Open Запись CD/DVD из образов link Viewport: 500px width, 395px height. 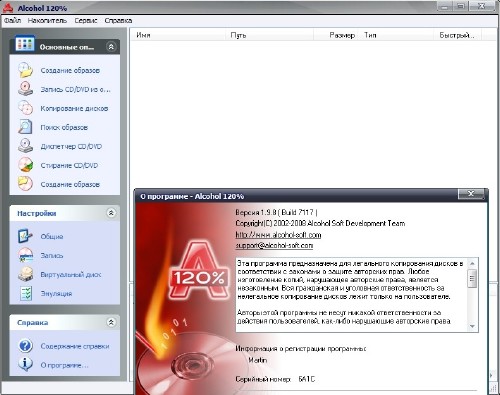(x=75, y=89)
